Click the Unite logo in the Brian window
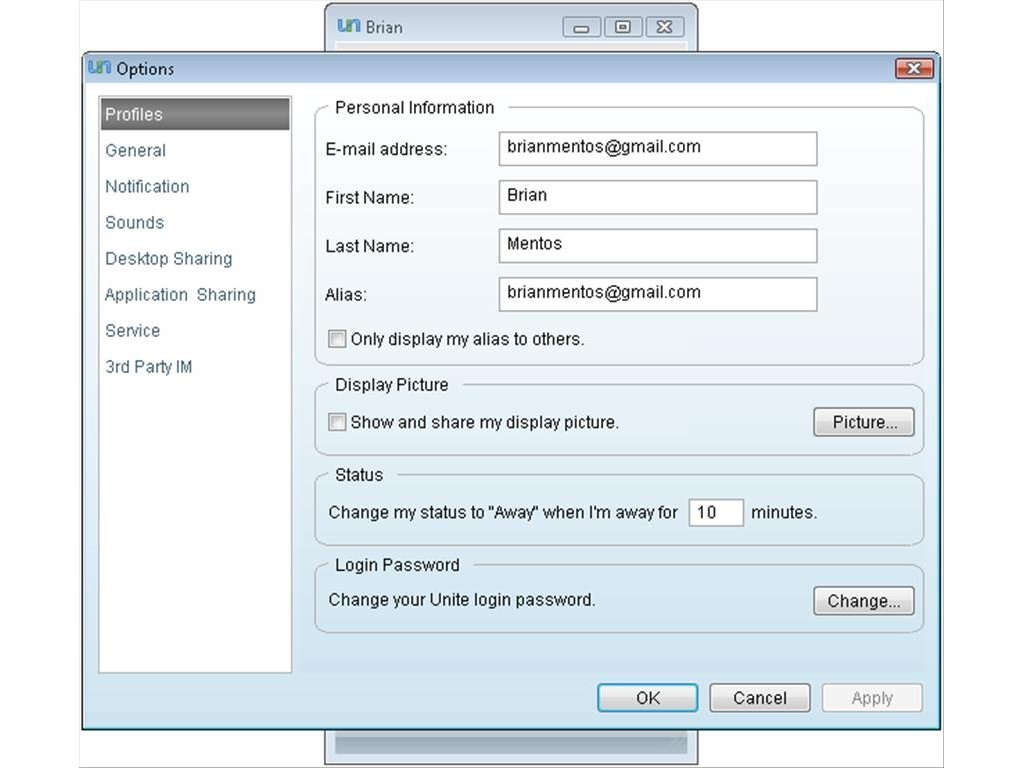This screenshot has height=768, width=1024. point(349,26)
